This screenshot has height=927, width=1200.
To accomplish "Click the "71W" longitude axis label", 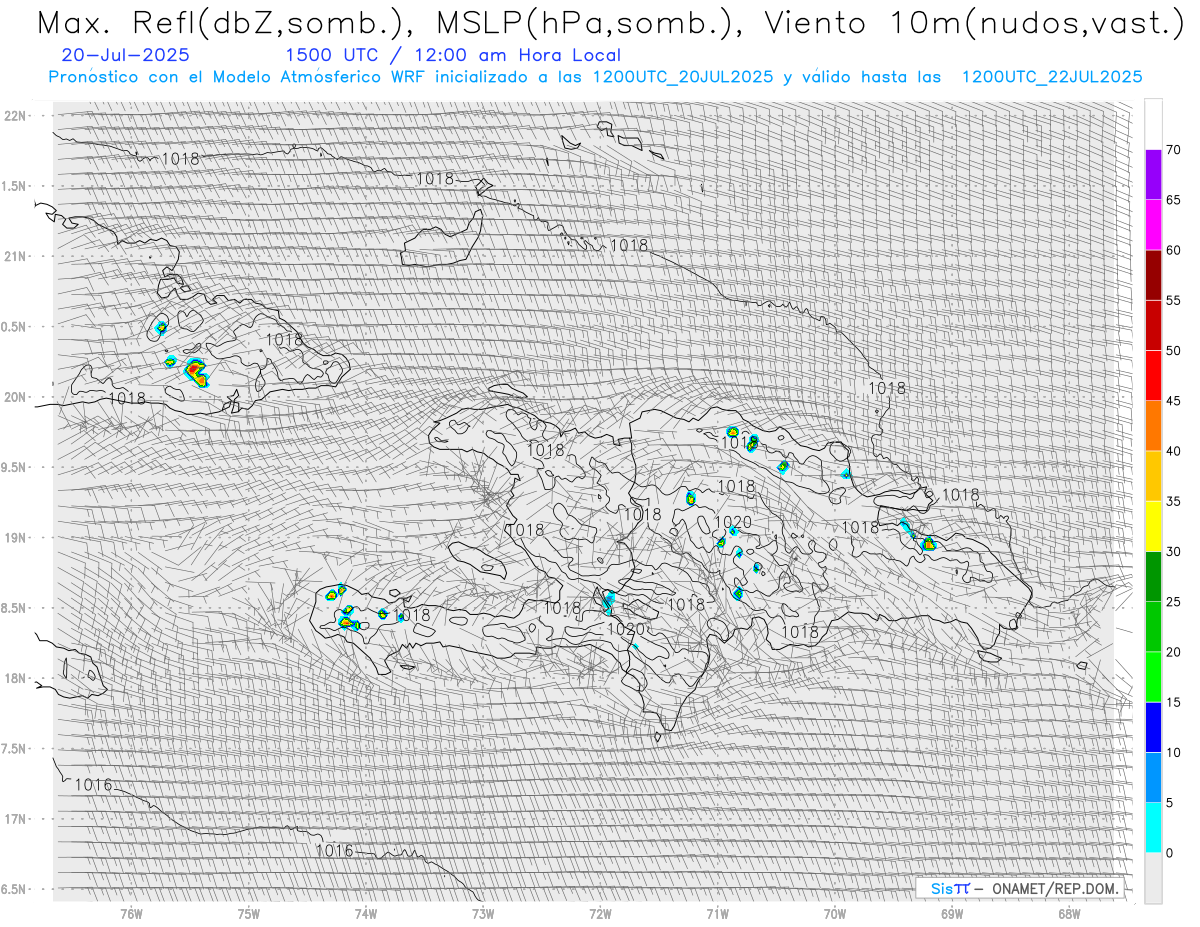I will 717,913.
